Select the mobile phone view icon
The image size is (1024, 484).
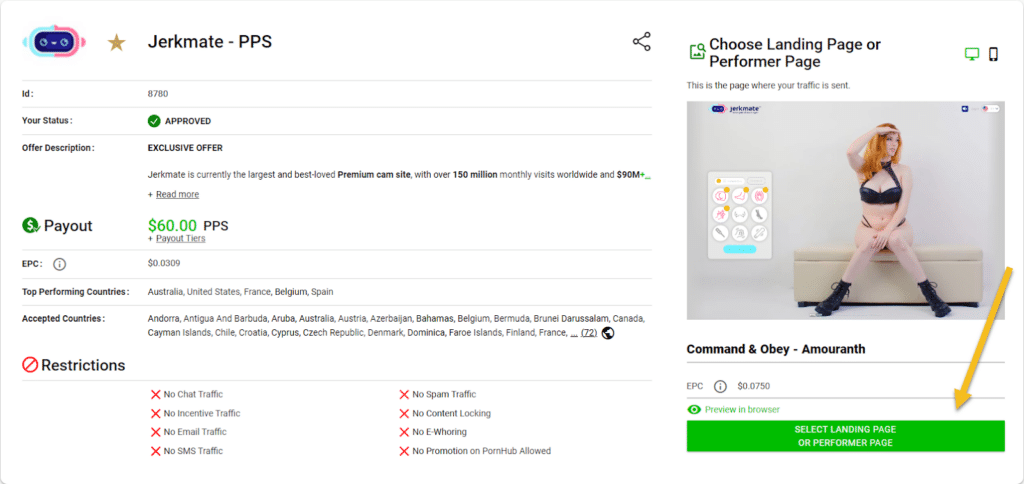(x=994, y=54)
